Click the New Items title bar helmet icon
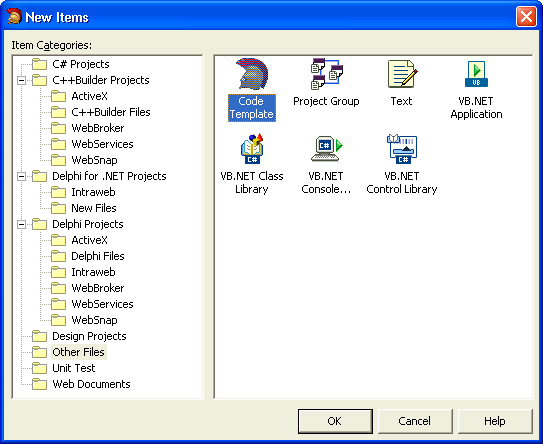The height and width of the screenshot is (444, 543). tap(14, 16)
